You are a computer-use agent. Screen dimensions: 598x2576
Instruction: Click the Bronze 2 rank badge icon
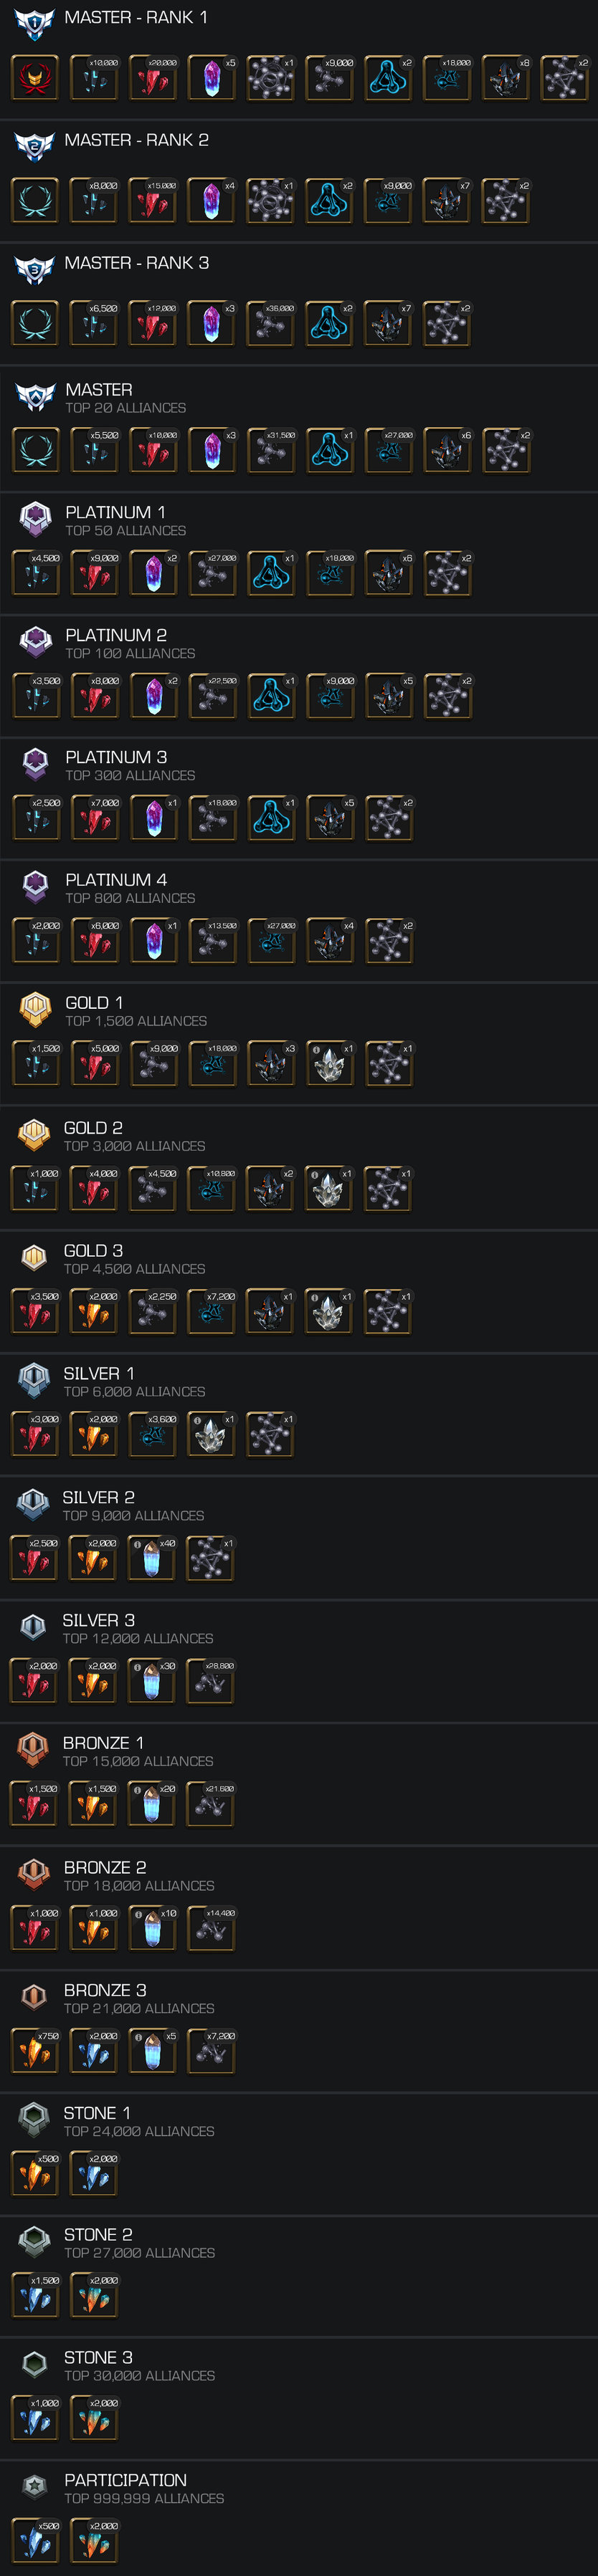pyautogui.click(x=34, y=1874)
